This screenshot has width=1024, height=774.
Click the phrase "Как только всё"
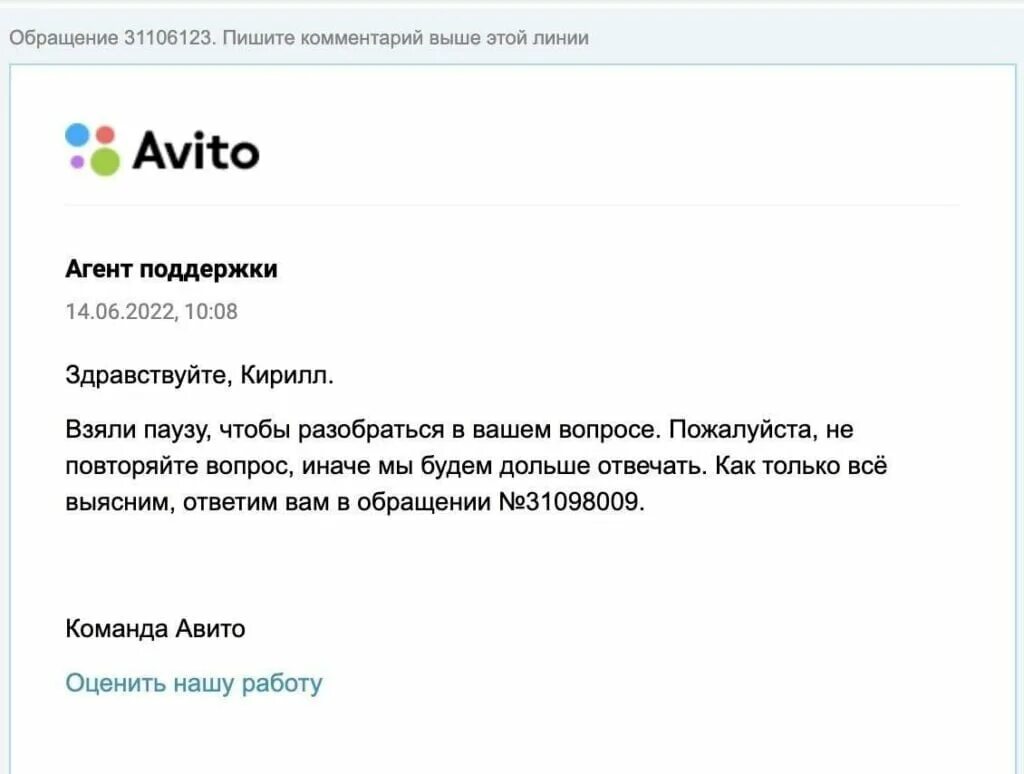(x=806, y=466)
